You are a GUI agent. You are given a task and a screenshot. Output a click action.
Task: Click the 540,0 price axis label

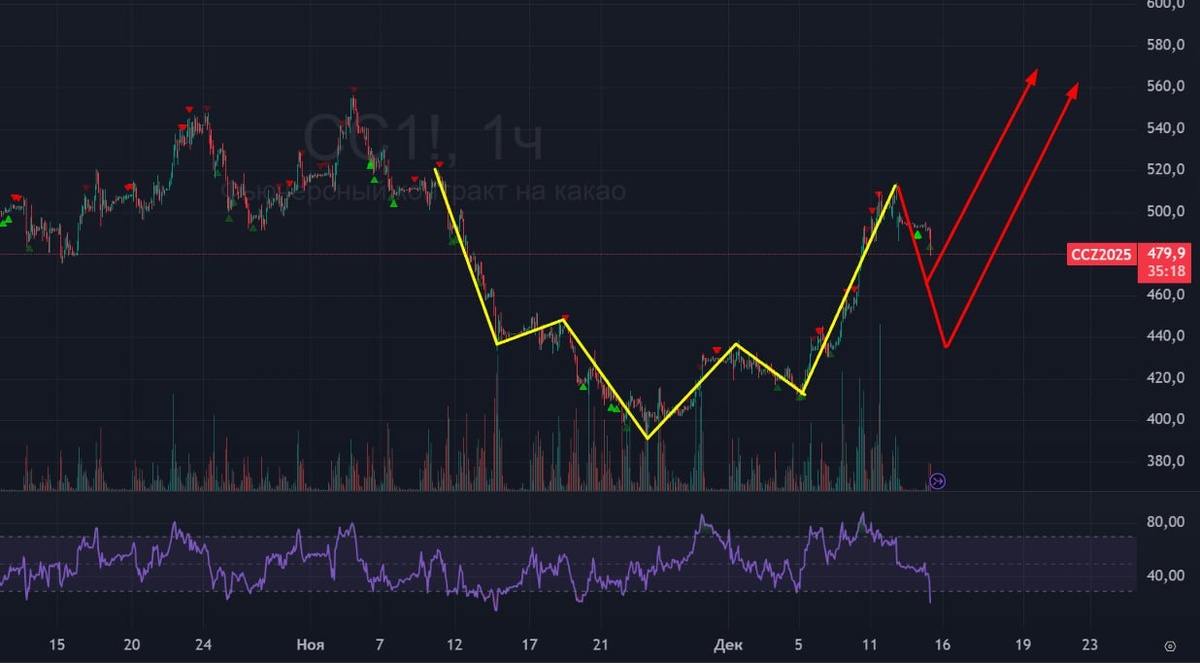[x=1165, y=128]
